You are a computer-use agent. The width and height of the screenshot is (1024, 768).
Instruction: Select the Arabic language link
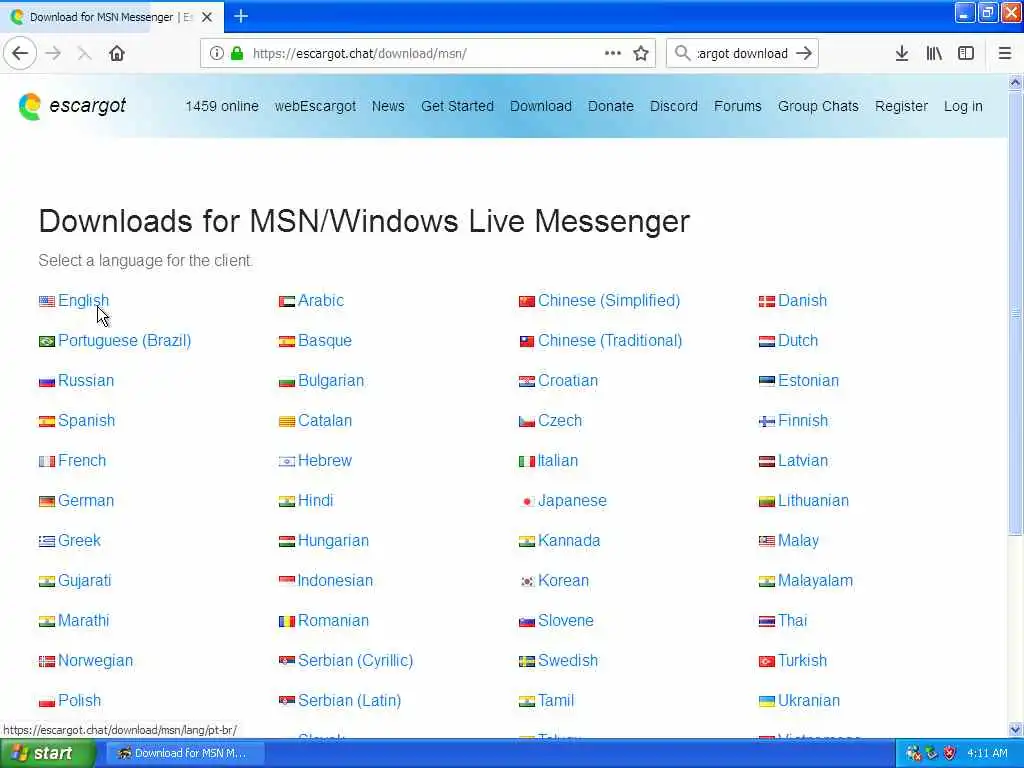click(321, 300)
